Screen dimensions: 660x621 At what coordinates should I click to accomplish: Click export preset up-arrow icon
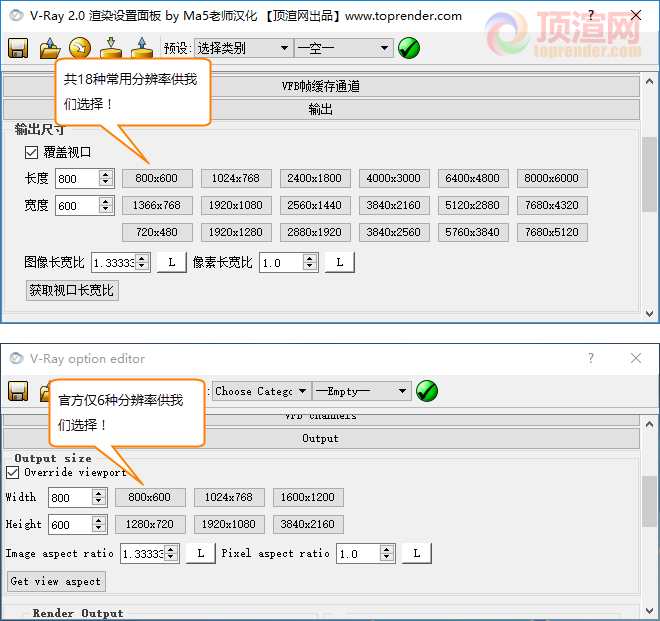click(x=142, y=48)
